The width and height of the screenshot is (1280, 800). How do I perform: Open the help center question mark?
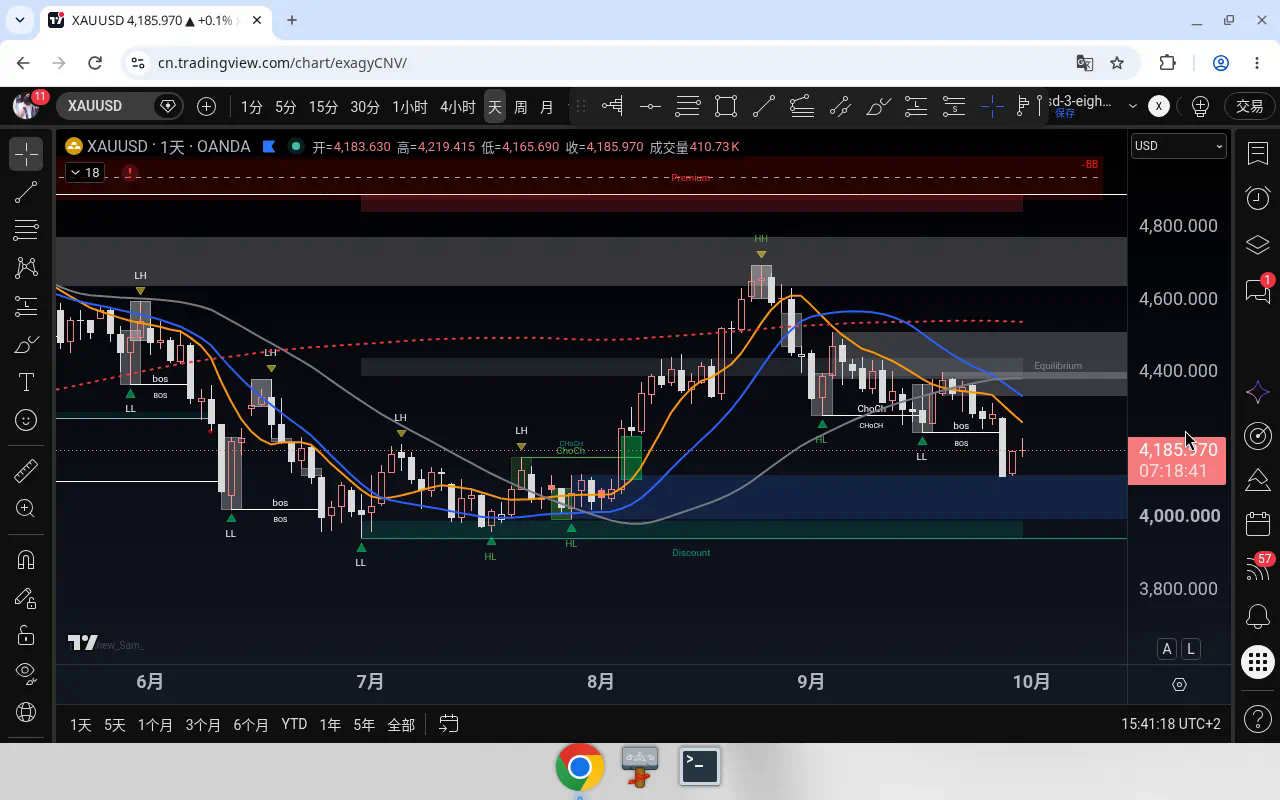tap(1258, 719)
